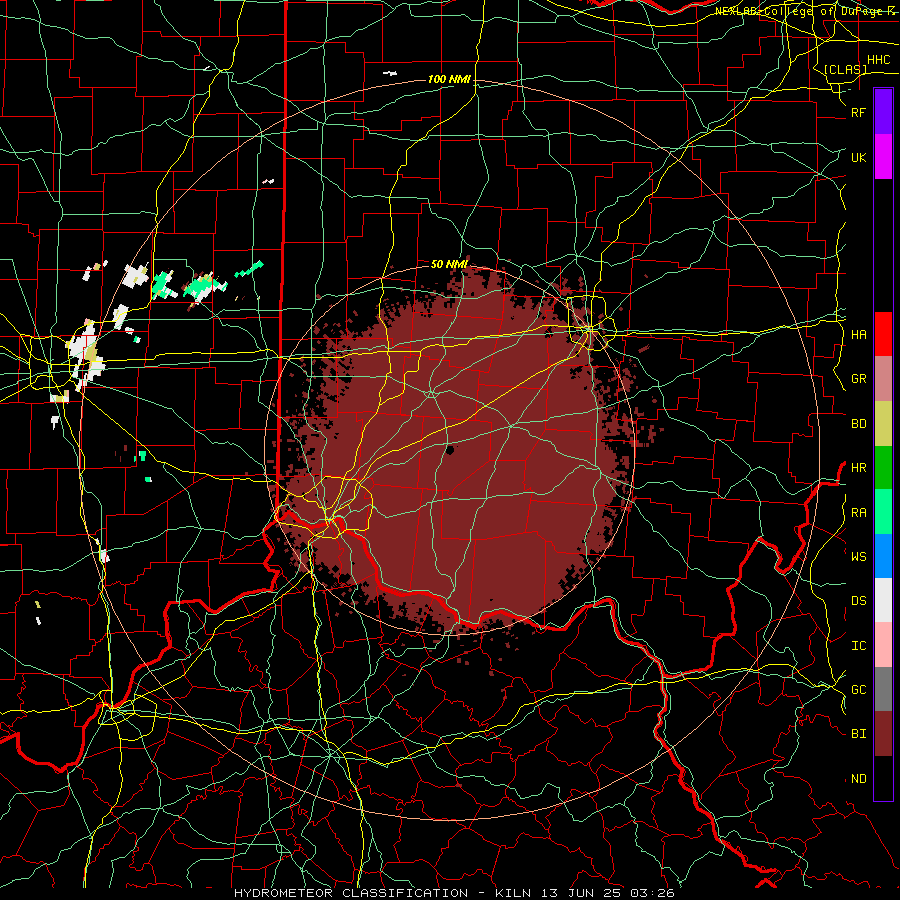Click the HA legend label
This screenshot has height=900, width=900.
tap(858, 335)
